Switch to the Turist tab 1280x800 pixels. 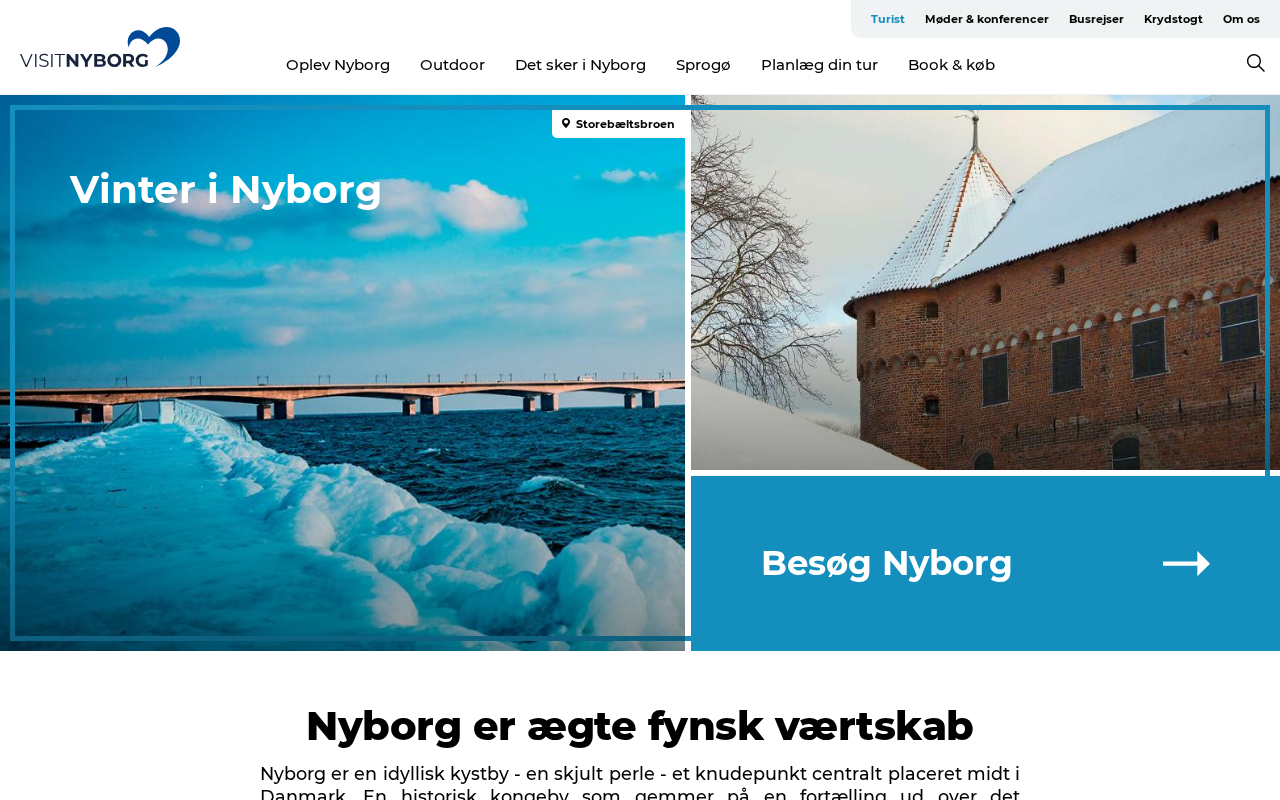click(887, 19)
